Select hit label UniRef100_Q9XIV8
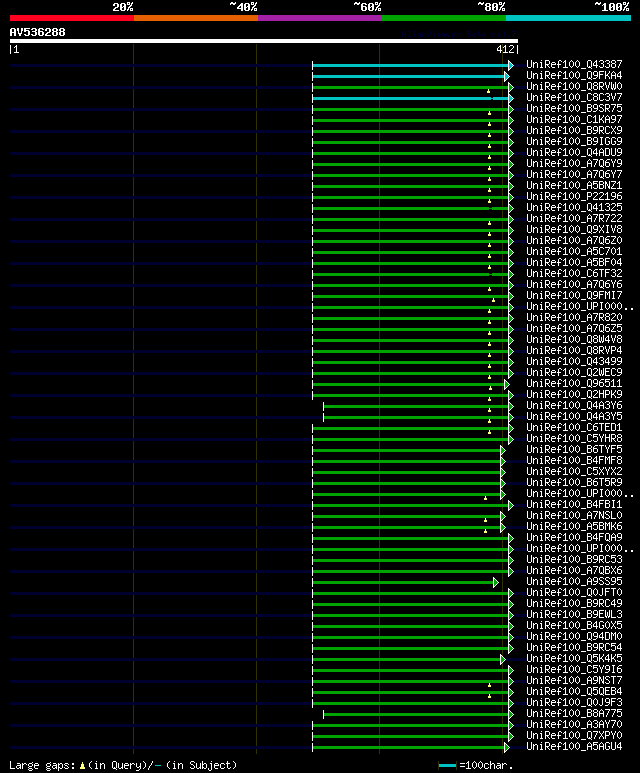The height and width of the screenshot is (773, 640). (x=574, y=229)
